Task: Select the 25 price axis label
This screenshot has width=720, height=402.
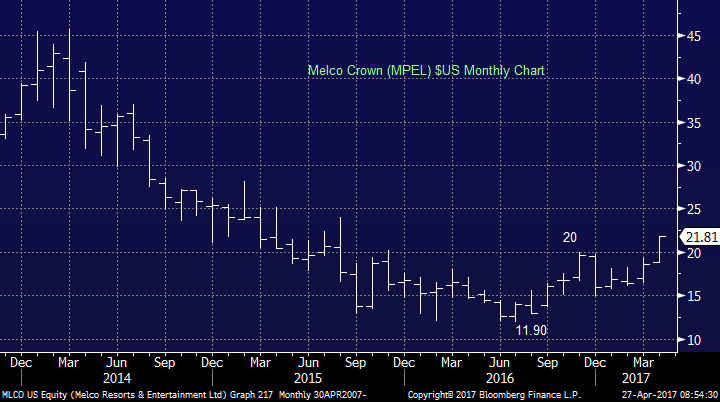Action: (694, 209)
